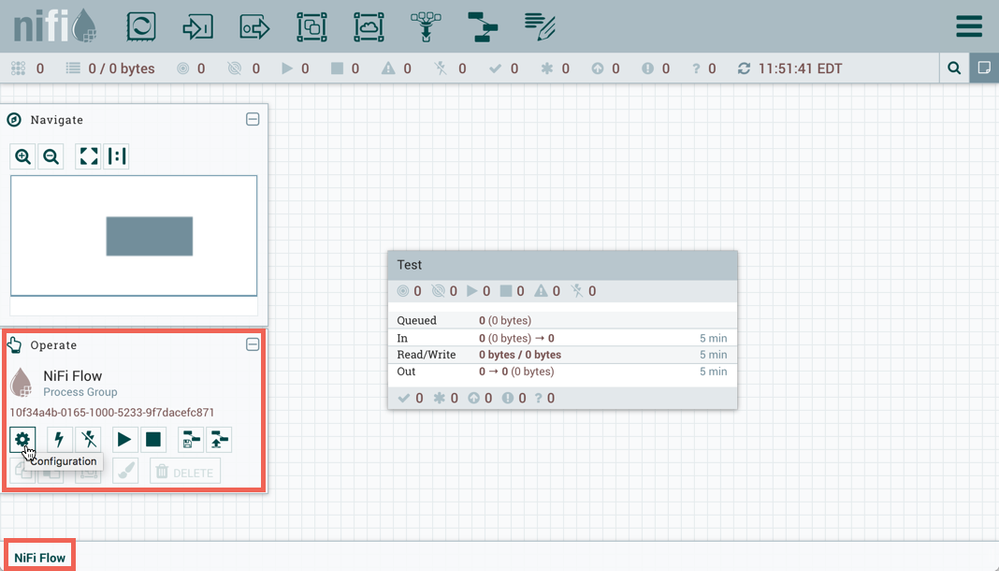Screen dimensions: 999x571
Task: Click the NiFi Flow breadcrumb
Action: 40,557
